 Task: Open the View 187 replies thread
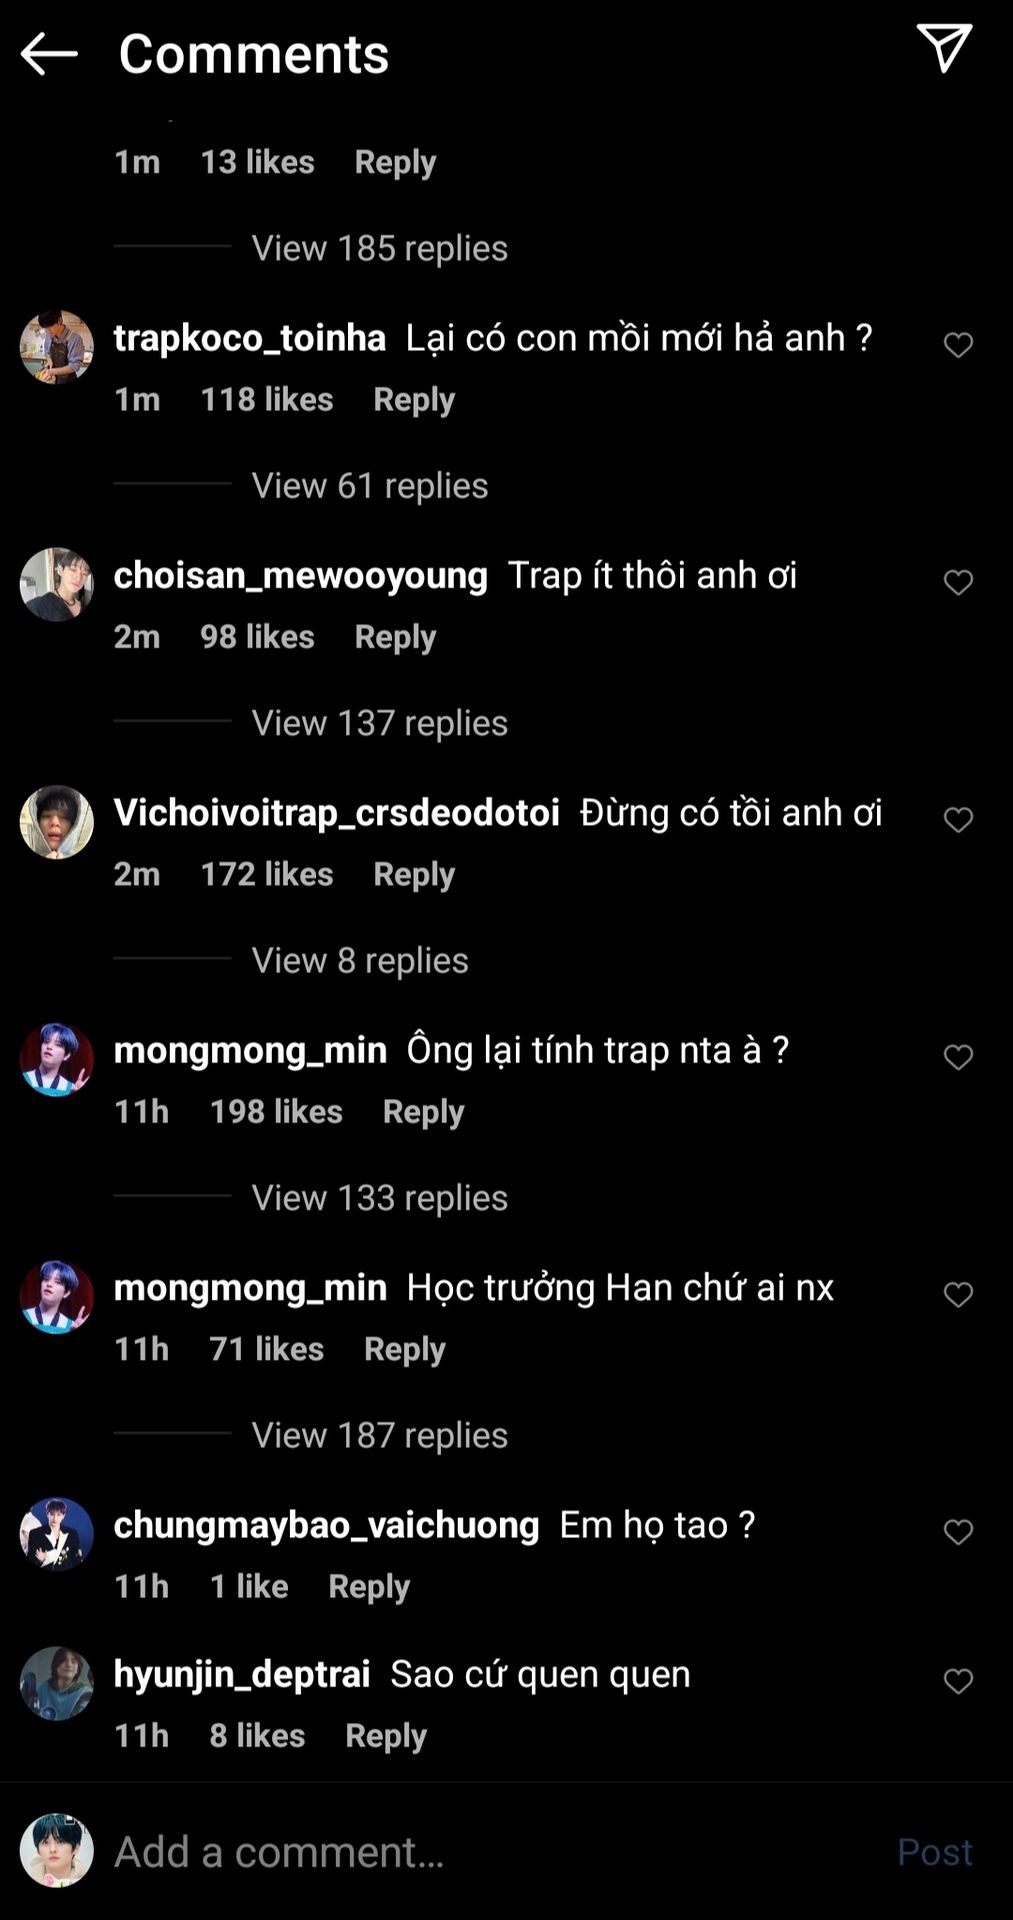pos(379,1436)
